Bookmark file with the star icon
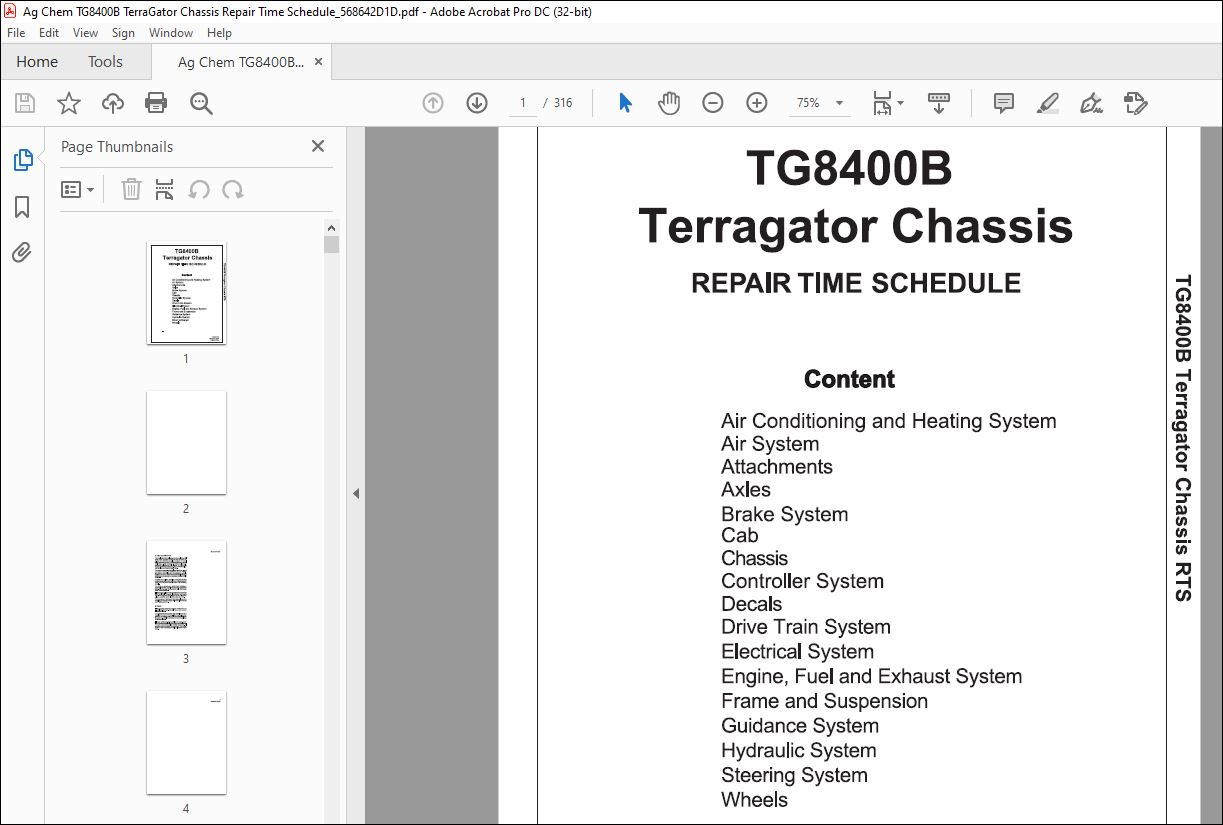This screenshot has height=825, width=1223. point(69,103)
